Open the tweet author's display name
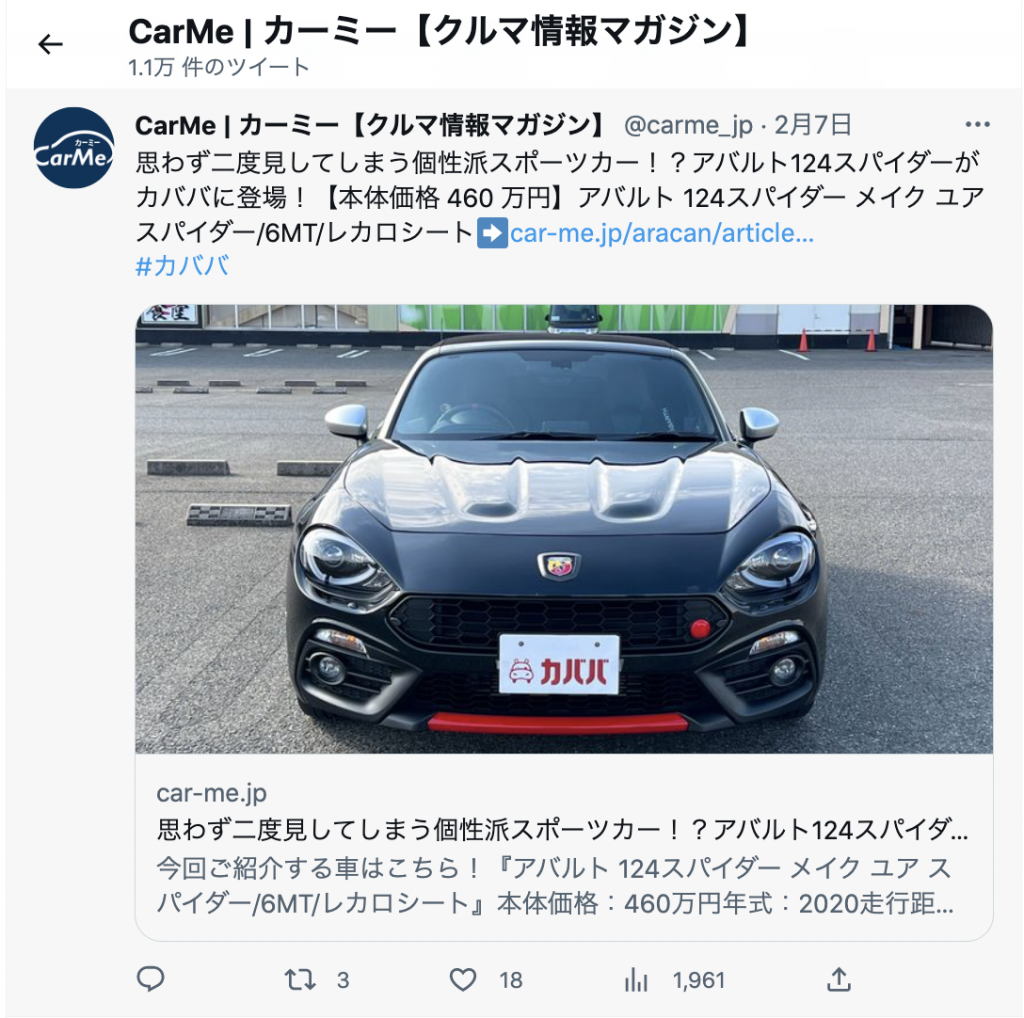Image resolution: width=1024 pixels, height=1018 pixels. tap(370, 125)
